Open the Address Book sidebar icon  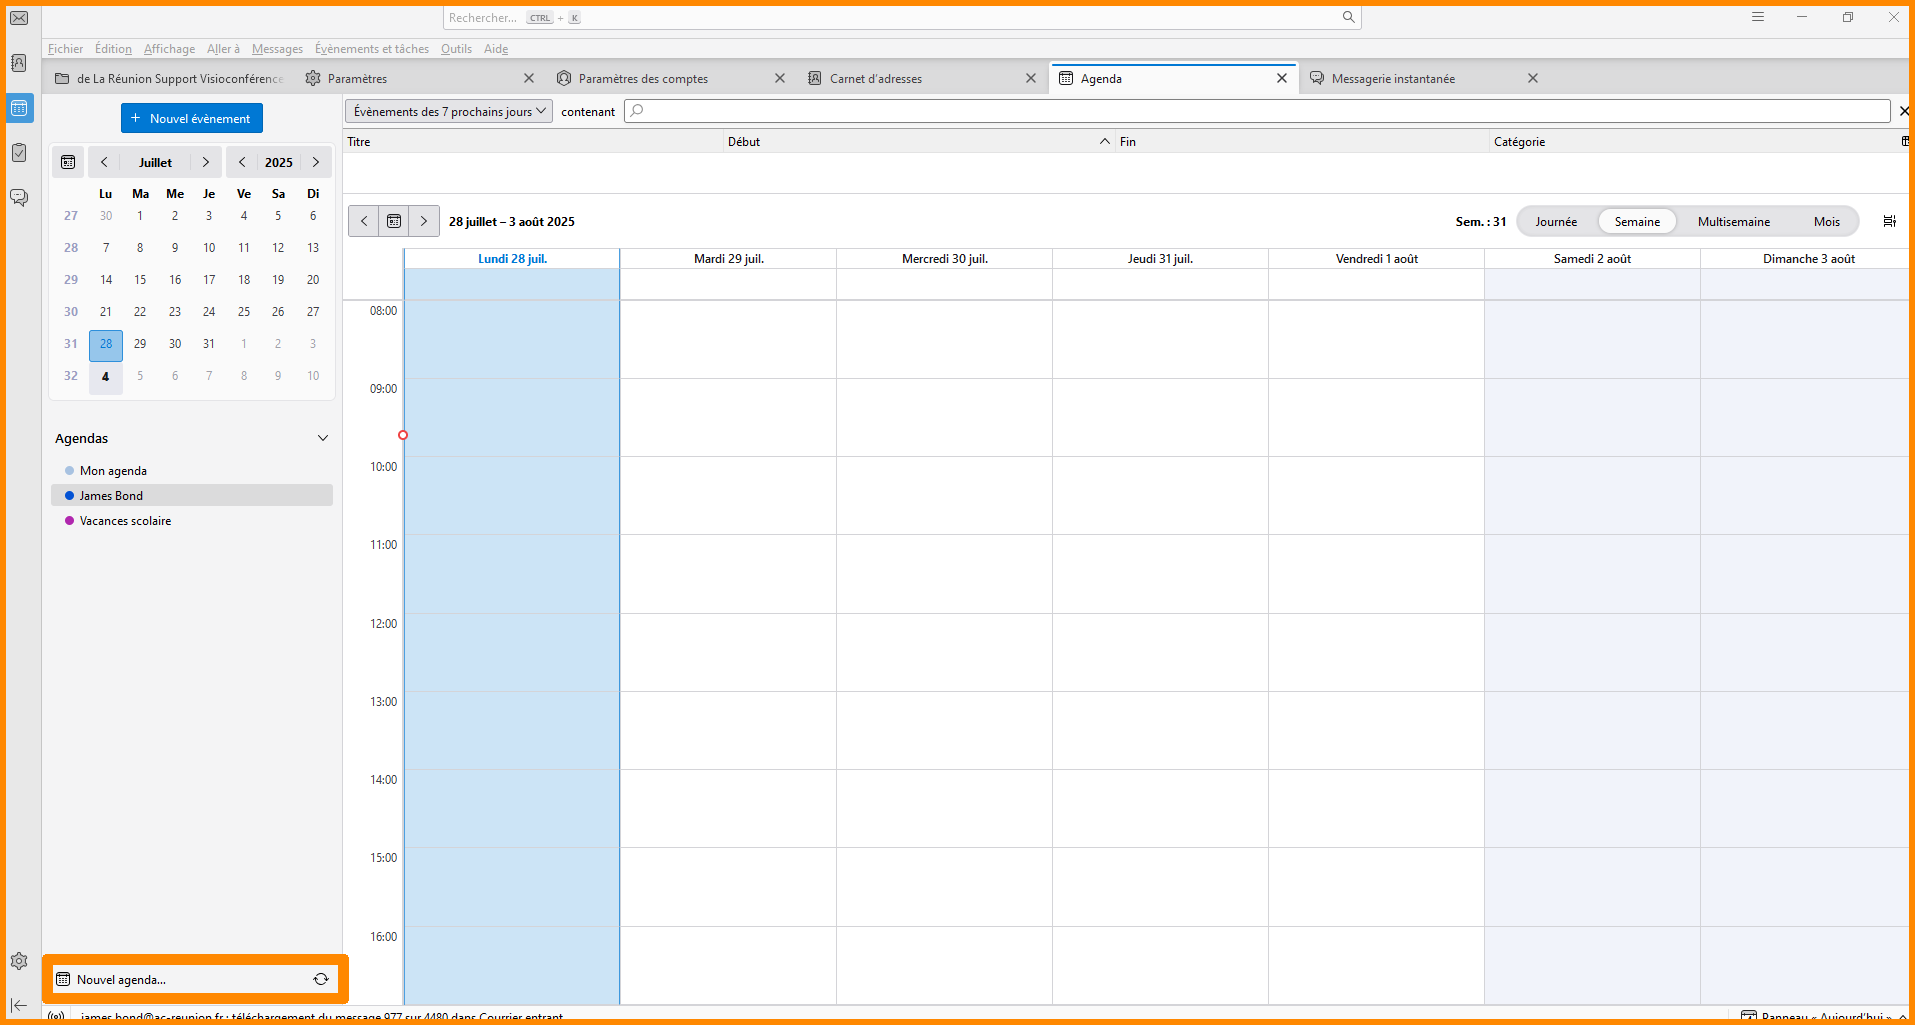[19, 63]
